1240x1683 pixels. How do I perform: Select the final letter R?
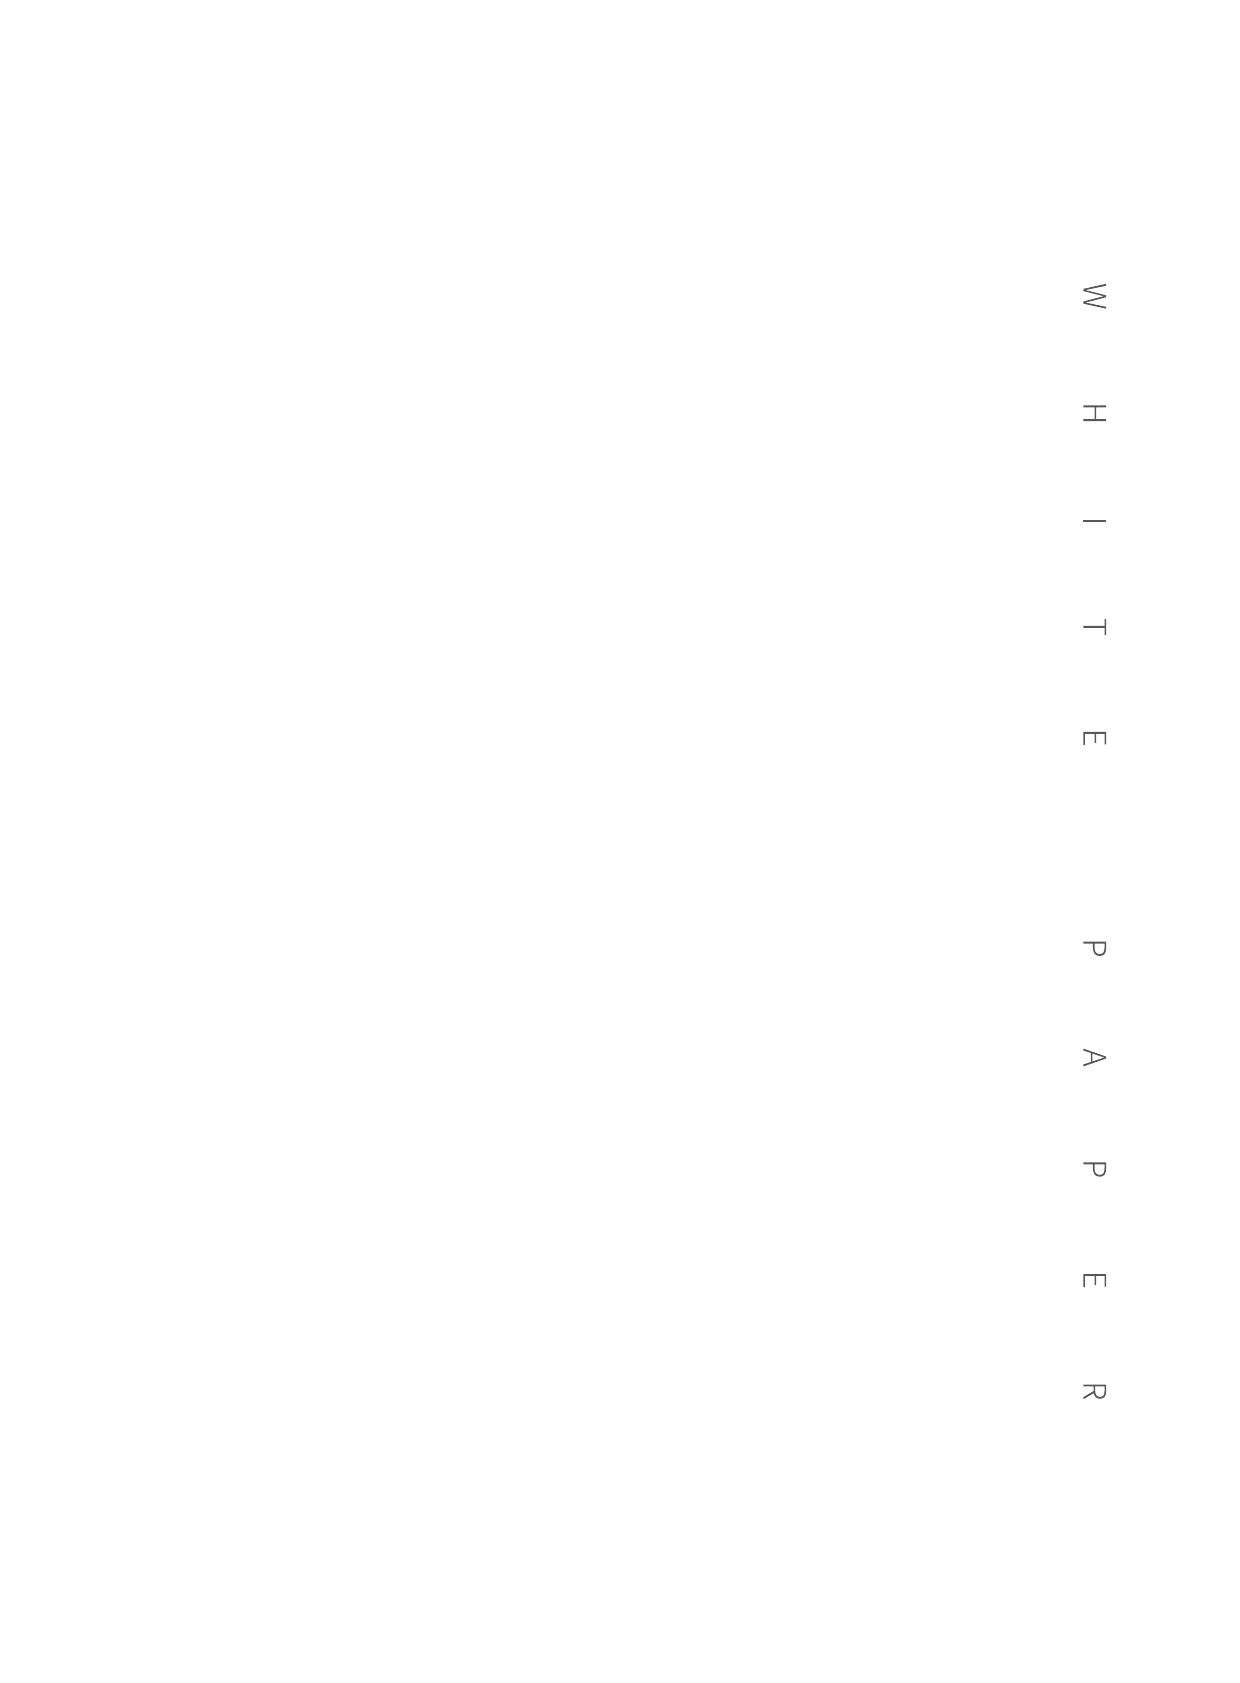tap(1094, 1391)
